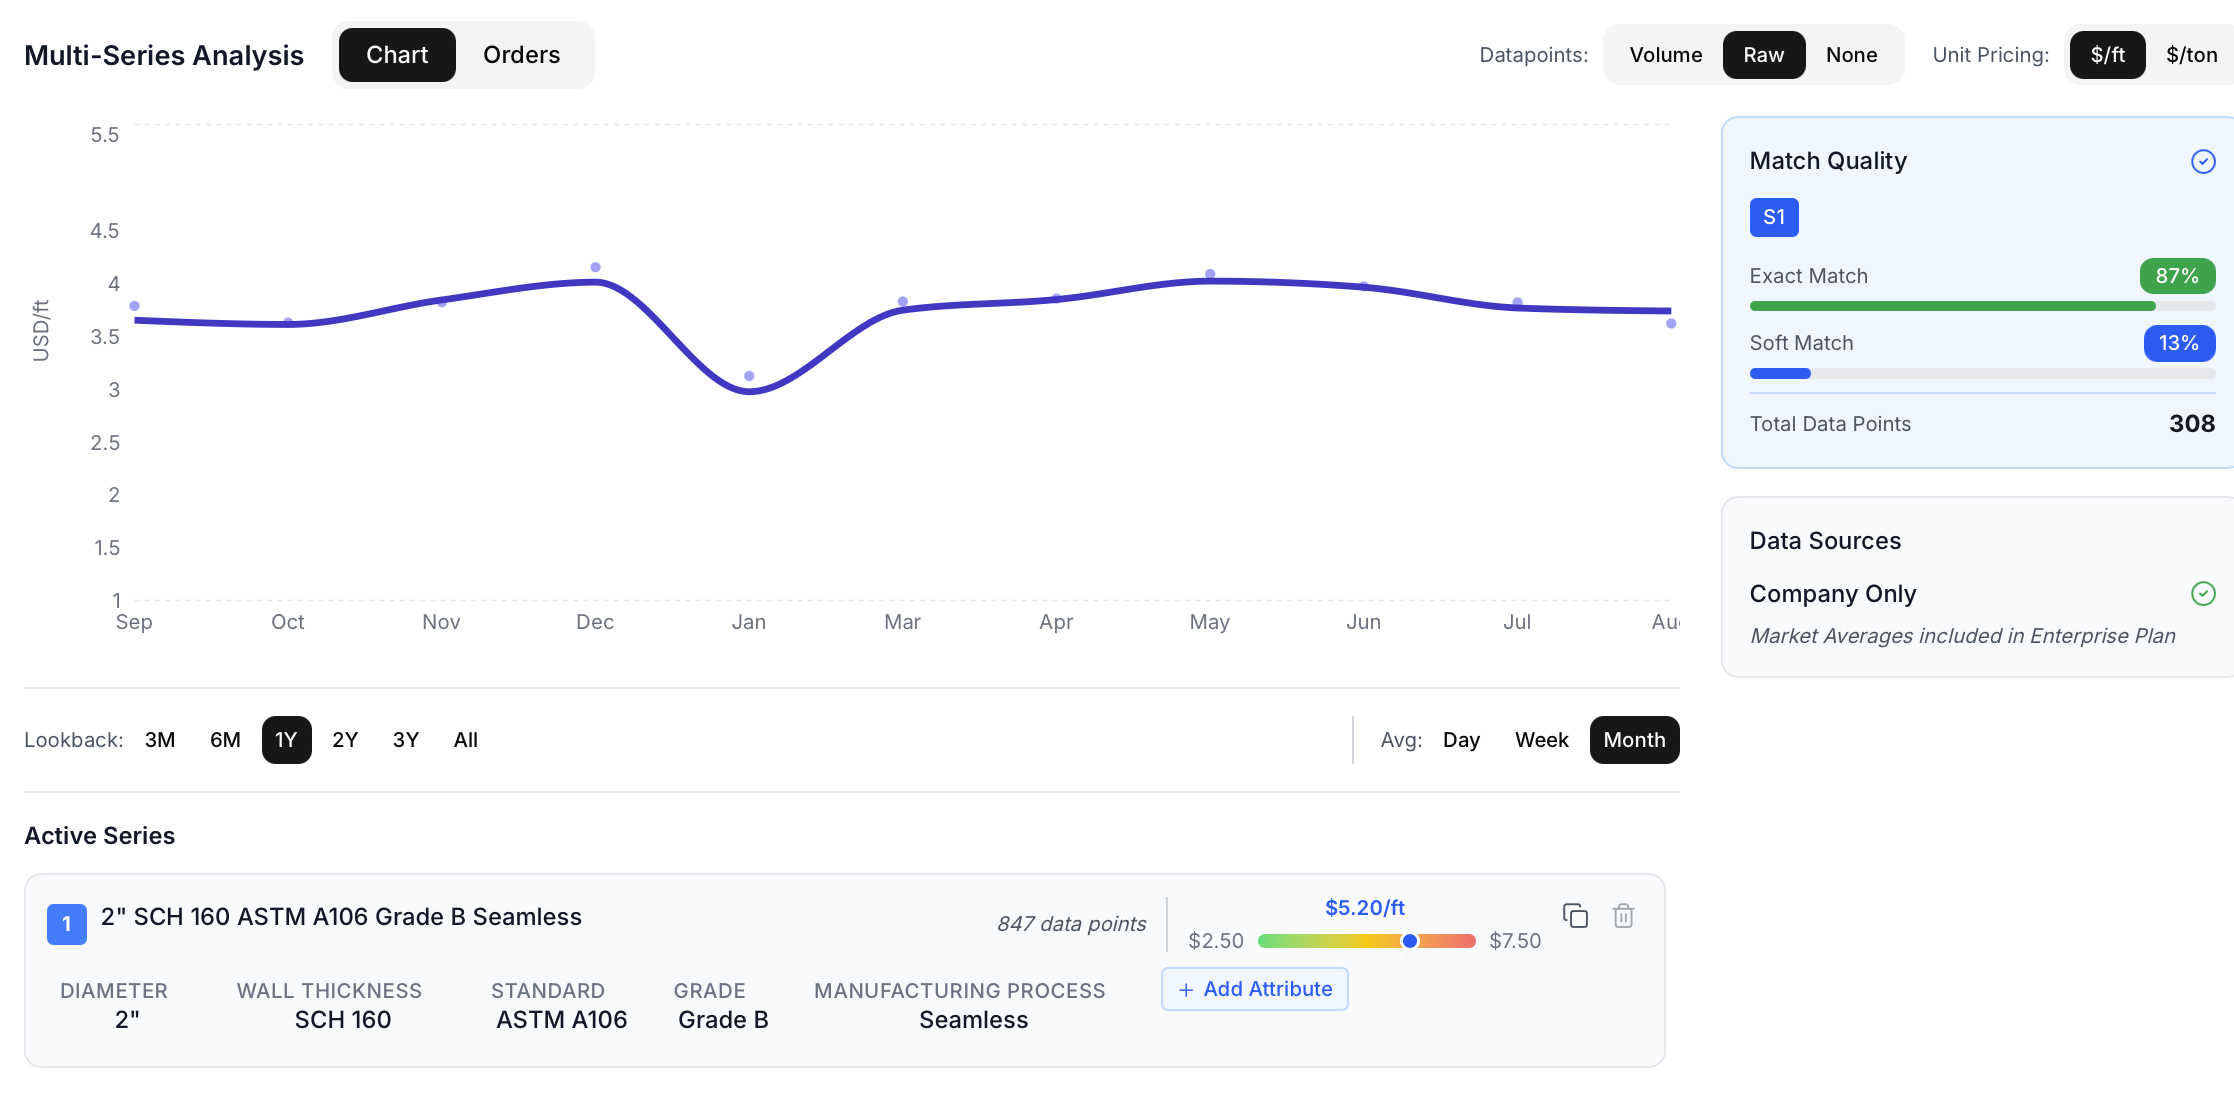Switch unit pricing to $/ton
2234x1094 pixels.
(2192, 55)
